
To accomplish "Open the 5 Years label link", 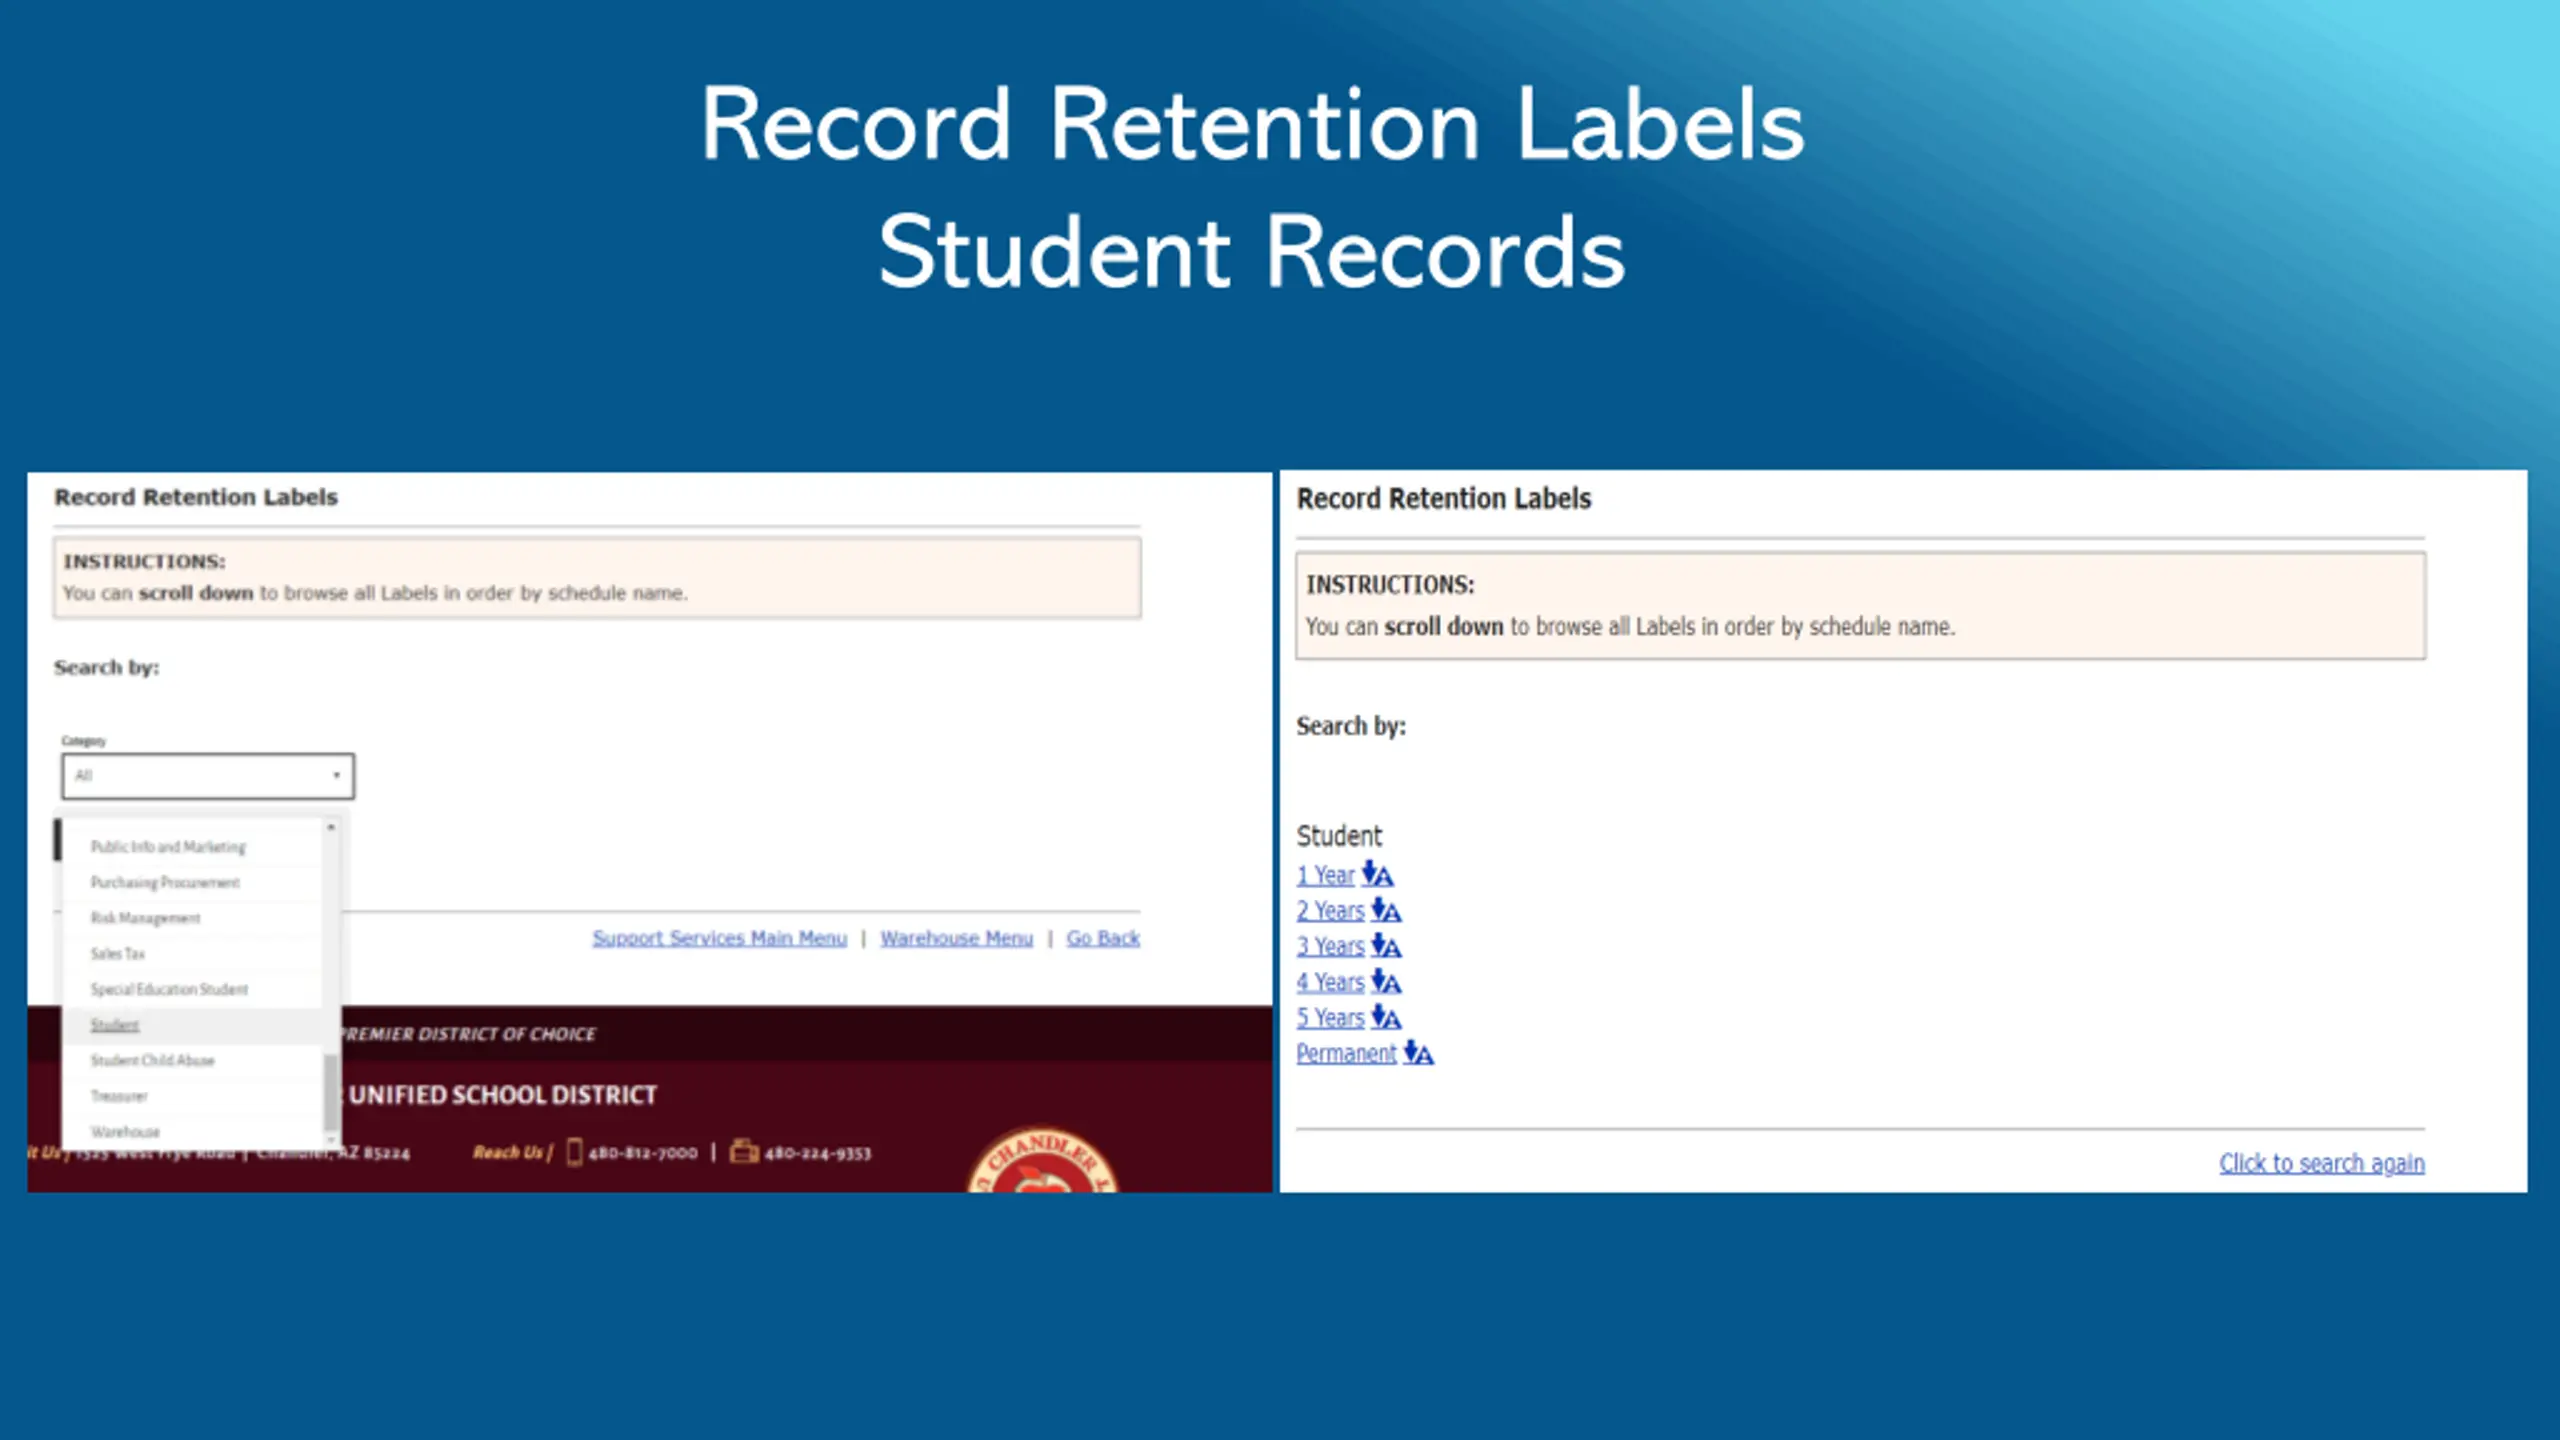I will click(1330, 1018).
